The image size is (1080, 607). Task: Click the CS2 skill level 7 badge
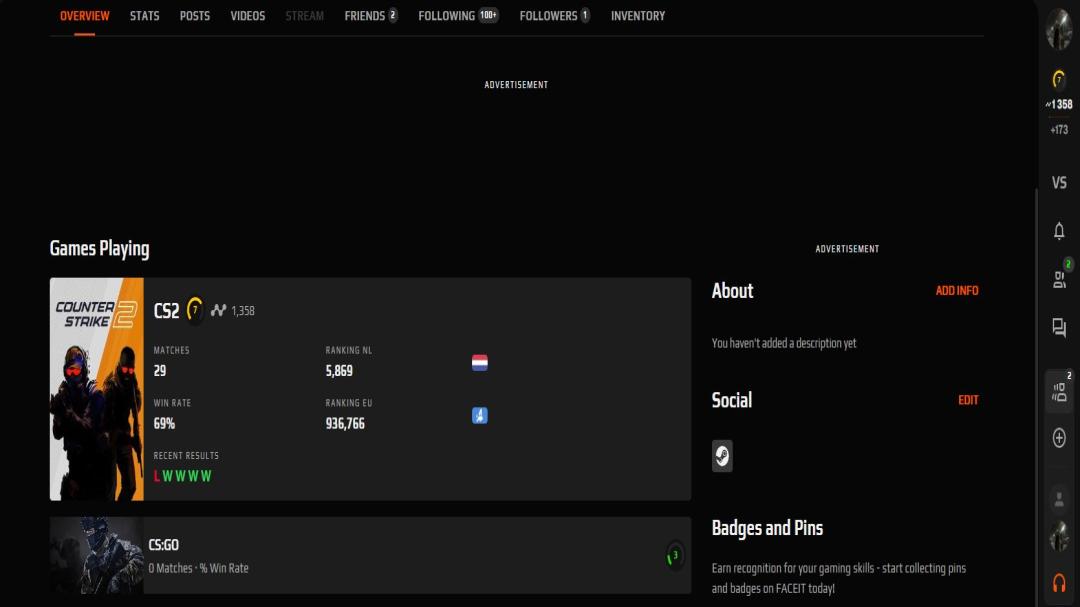(x=195, y=310)
